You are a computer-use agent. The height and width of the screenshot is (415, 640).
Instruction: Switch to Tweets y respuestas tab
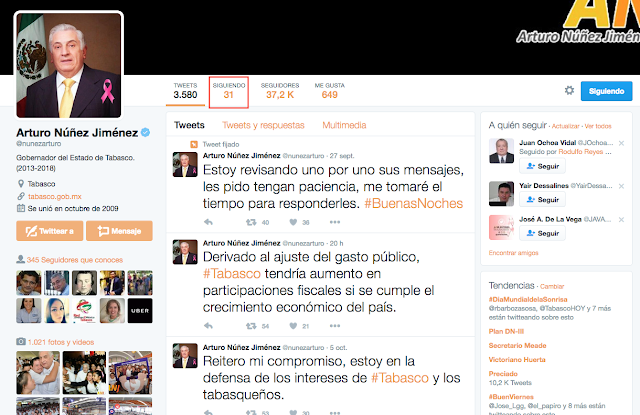263,125
